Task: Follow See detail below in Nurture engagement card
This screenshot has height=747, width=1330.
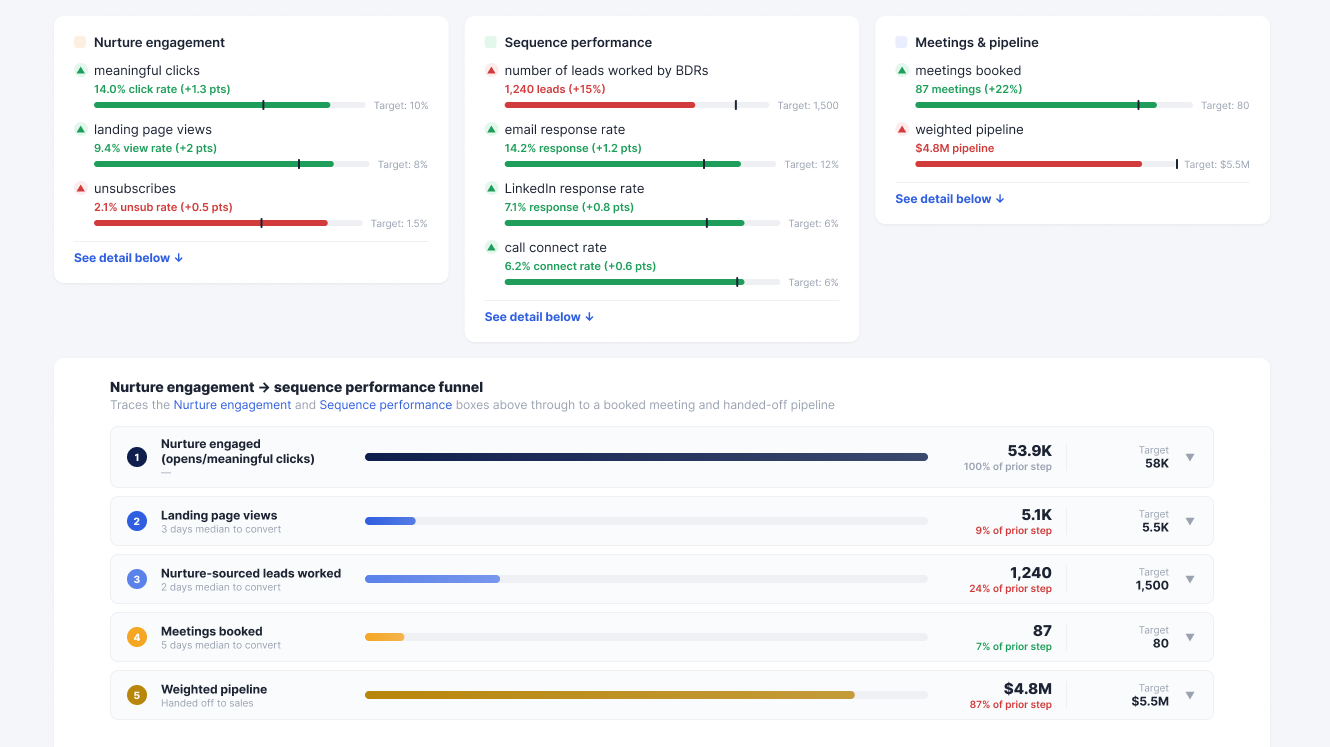Action: click(129, 258)
